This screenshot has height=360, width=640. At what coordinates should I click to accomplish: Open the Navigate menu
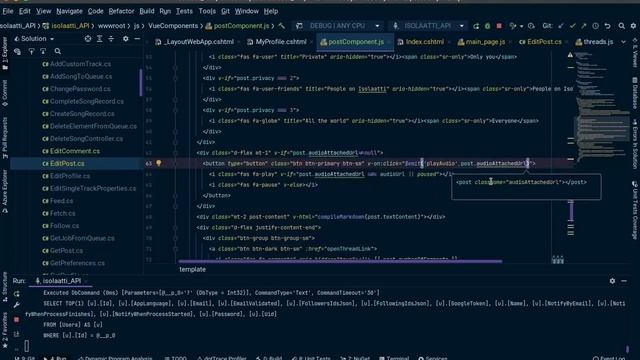(69, 11)
